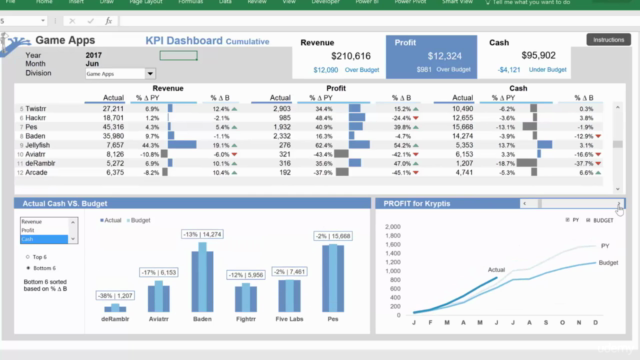Click the Enter checkmark icon in formula bar
The width and height of the screenshot is (640, 360).
pos(90,21)
